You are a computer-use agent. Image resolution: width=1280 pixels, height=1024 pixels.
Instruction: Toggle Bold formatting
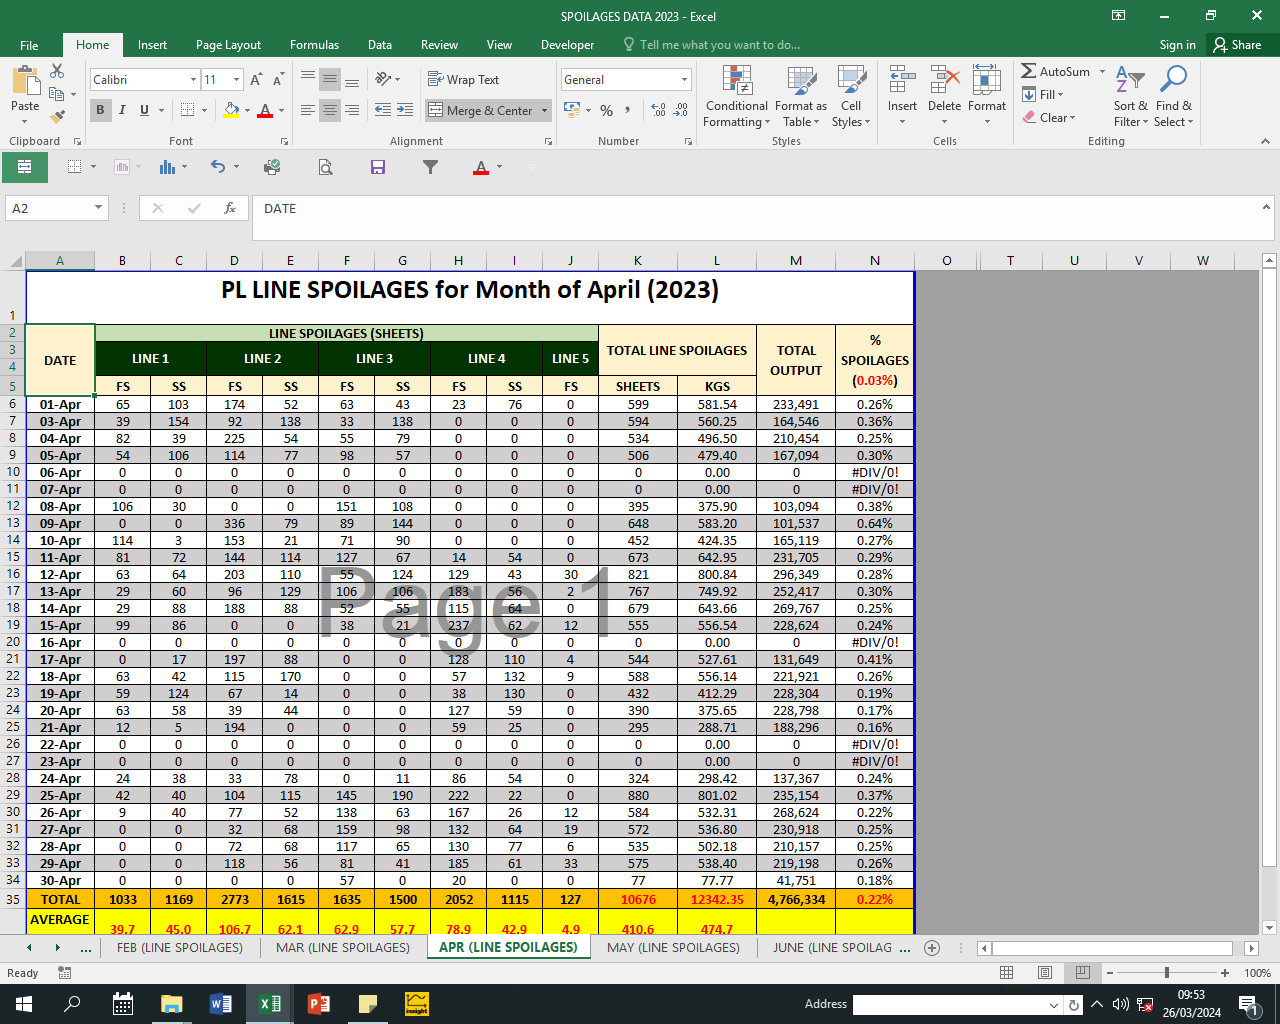[100, 110]
